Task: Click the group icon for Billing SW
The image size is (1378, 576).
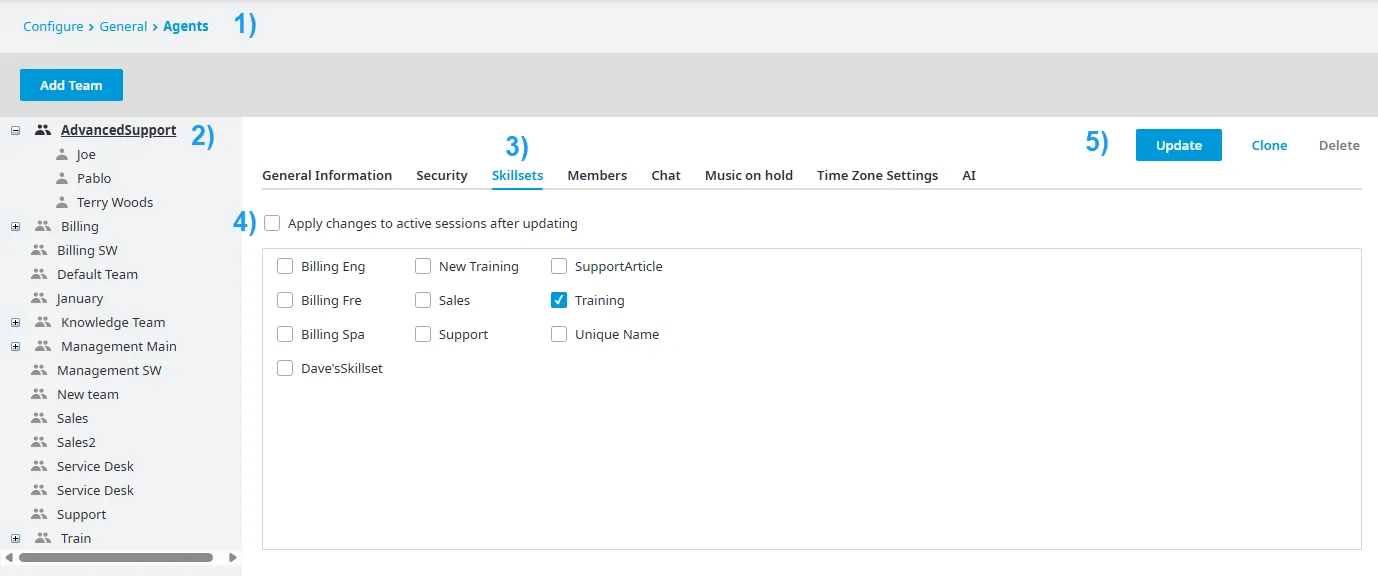Action: point(39,251)
